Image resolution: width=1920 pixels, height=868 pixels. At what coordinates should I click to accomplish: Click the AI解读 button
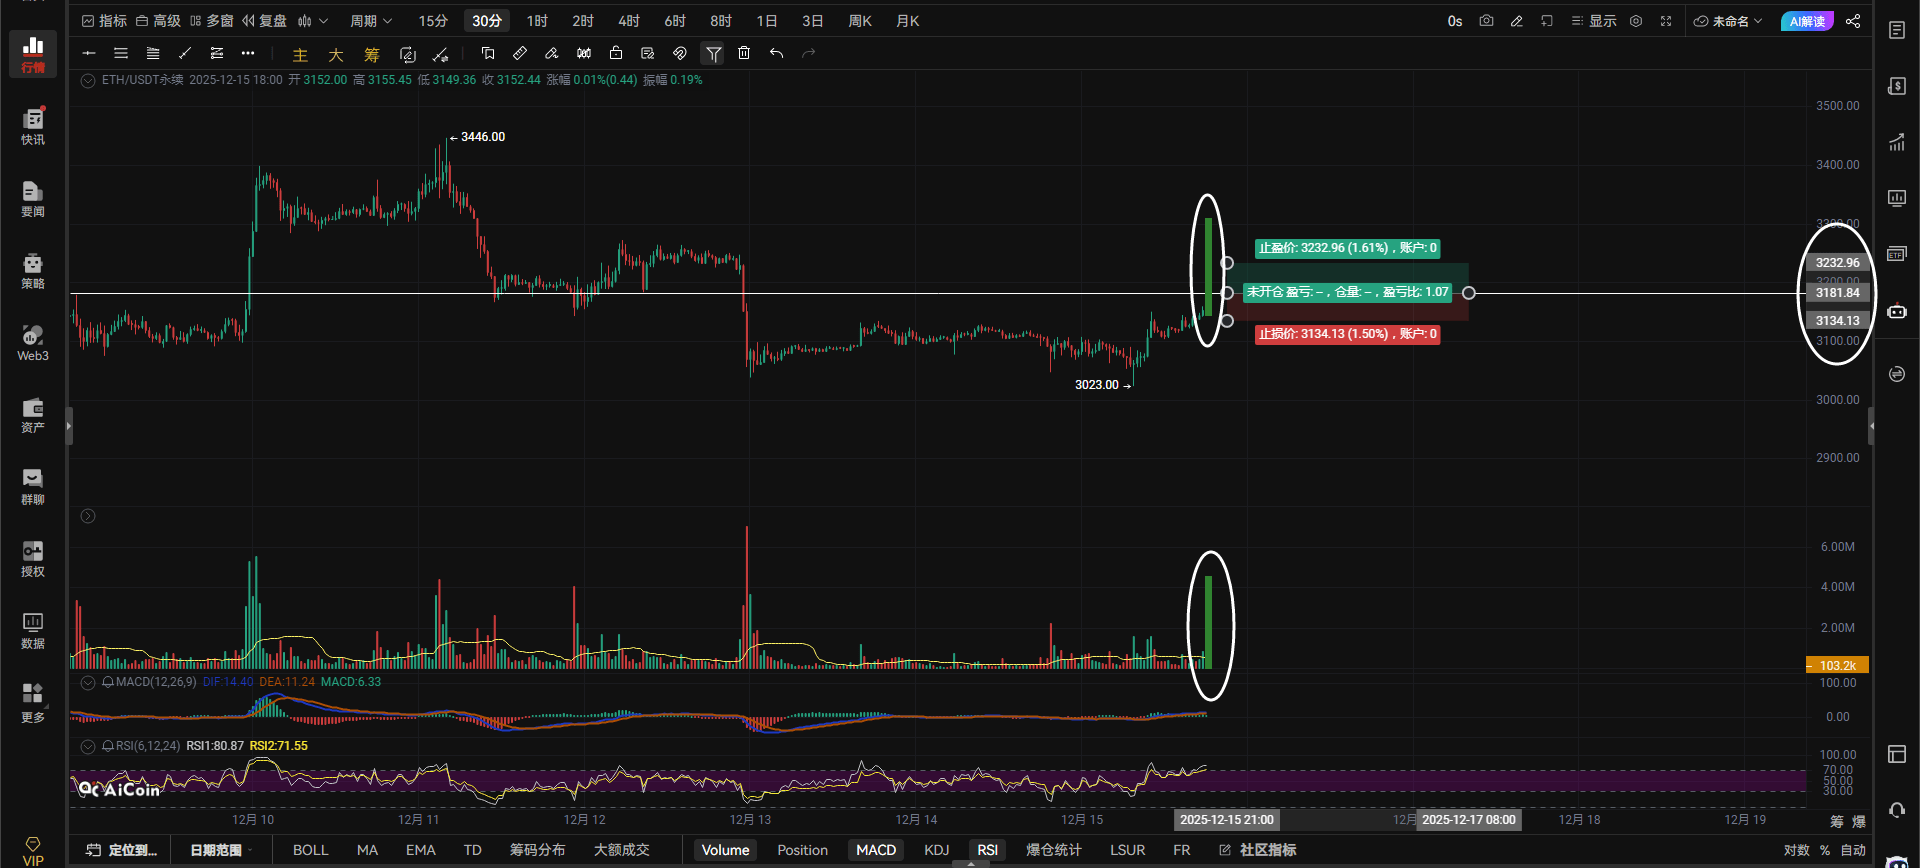[x=1807, y=21]
